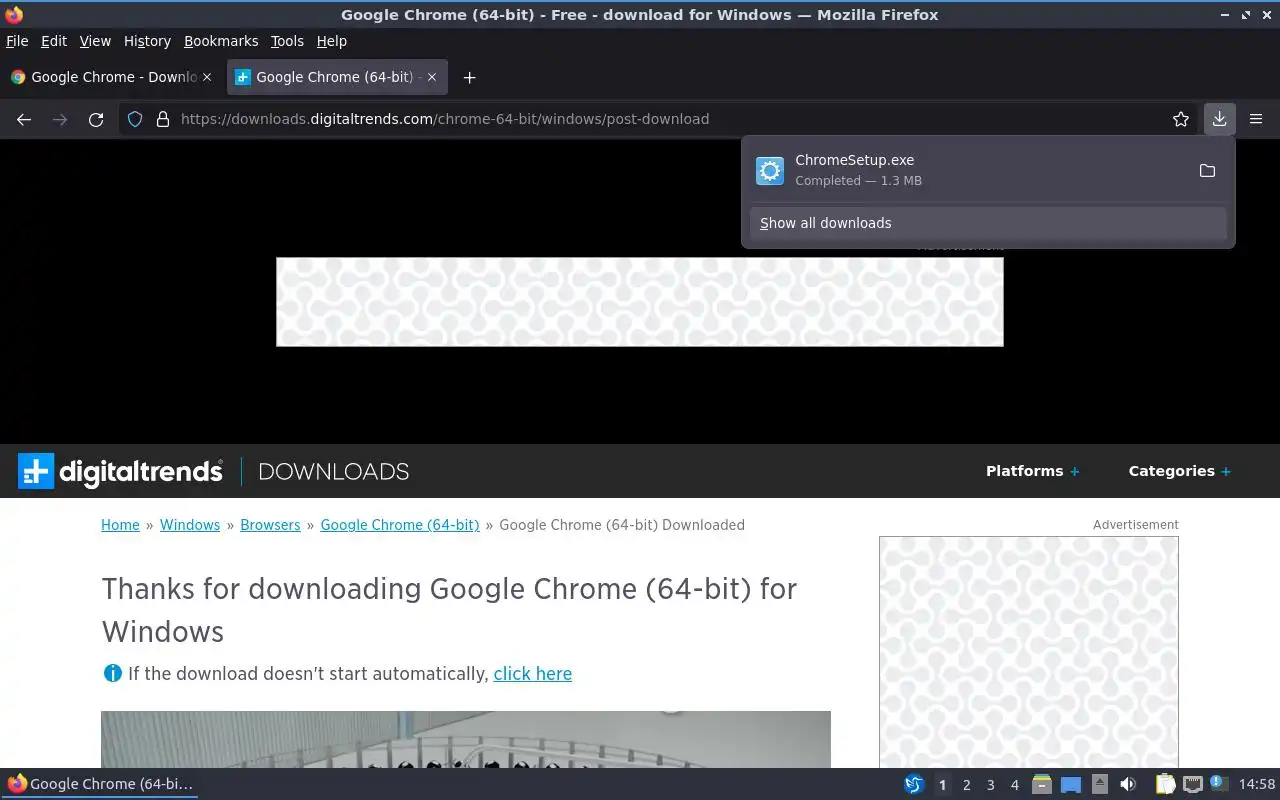Switch to workspace 3
This screenshot has height=800, width=1280.
coord(990,785)
